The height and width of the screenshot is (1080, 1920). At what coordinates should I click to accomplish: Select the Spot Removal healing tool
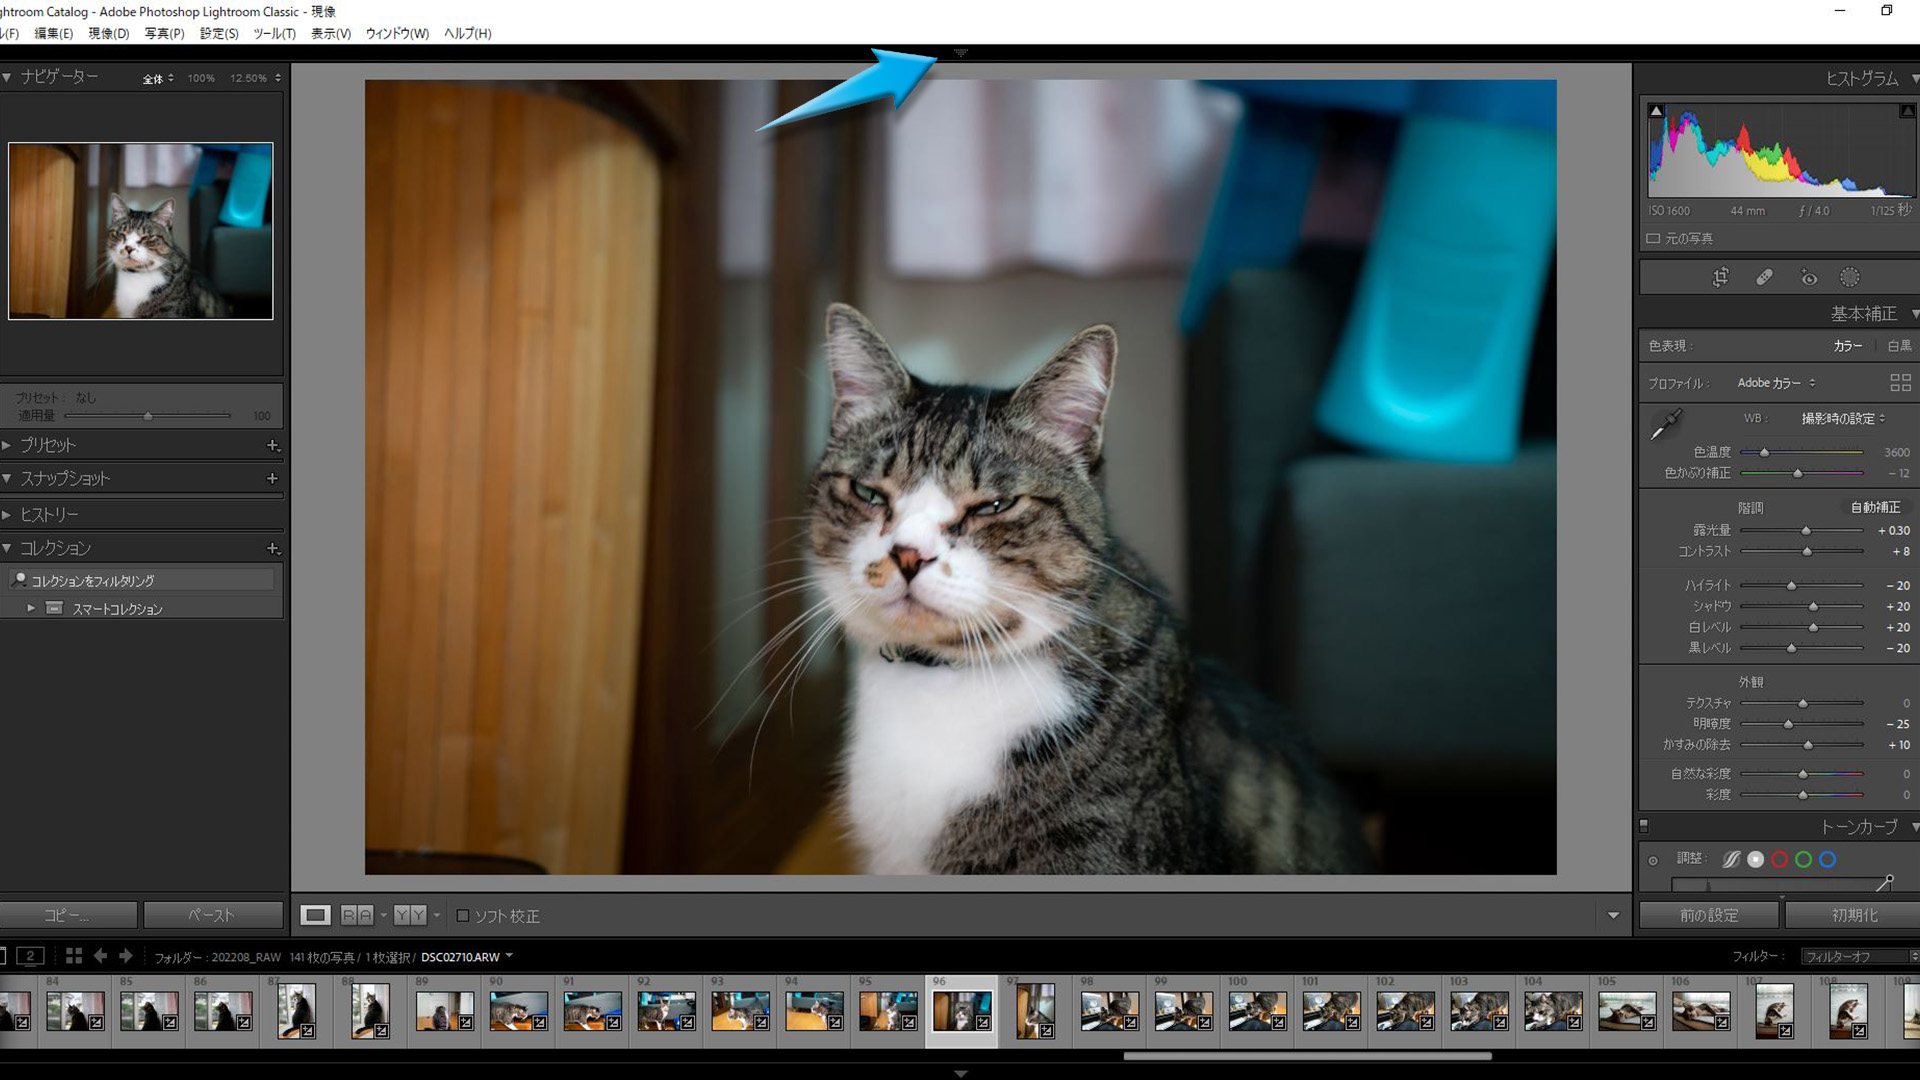click(1765, 278)
